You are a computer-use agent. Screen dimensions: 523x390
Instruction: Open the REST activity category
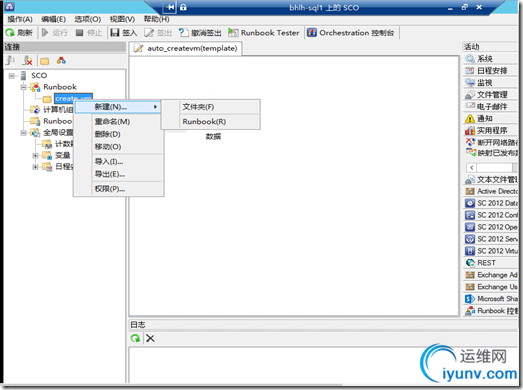[x=491, y=263]
